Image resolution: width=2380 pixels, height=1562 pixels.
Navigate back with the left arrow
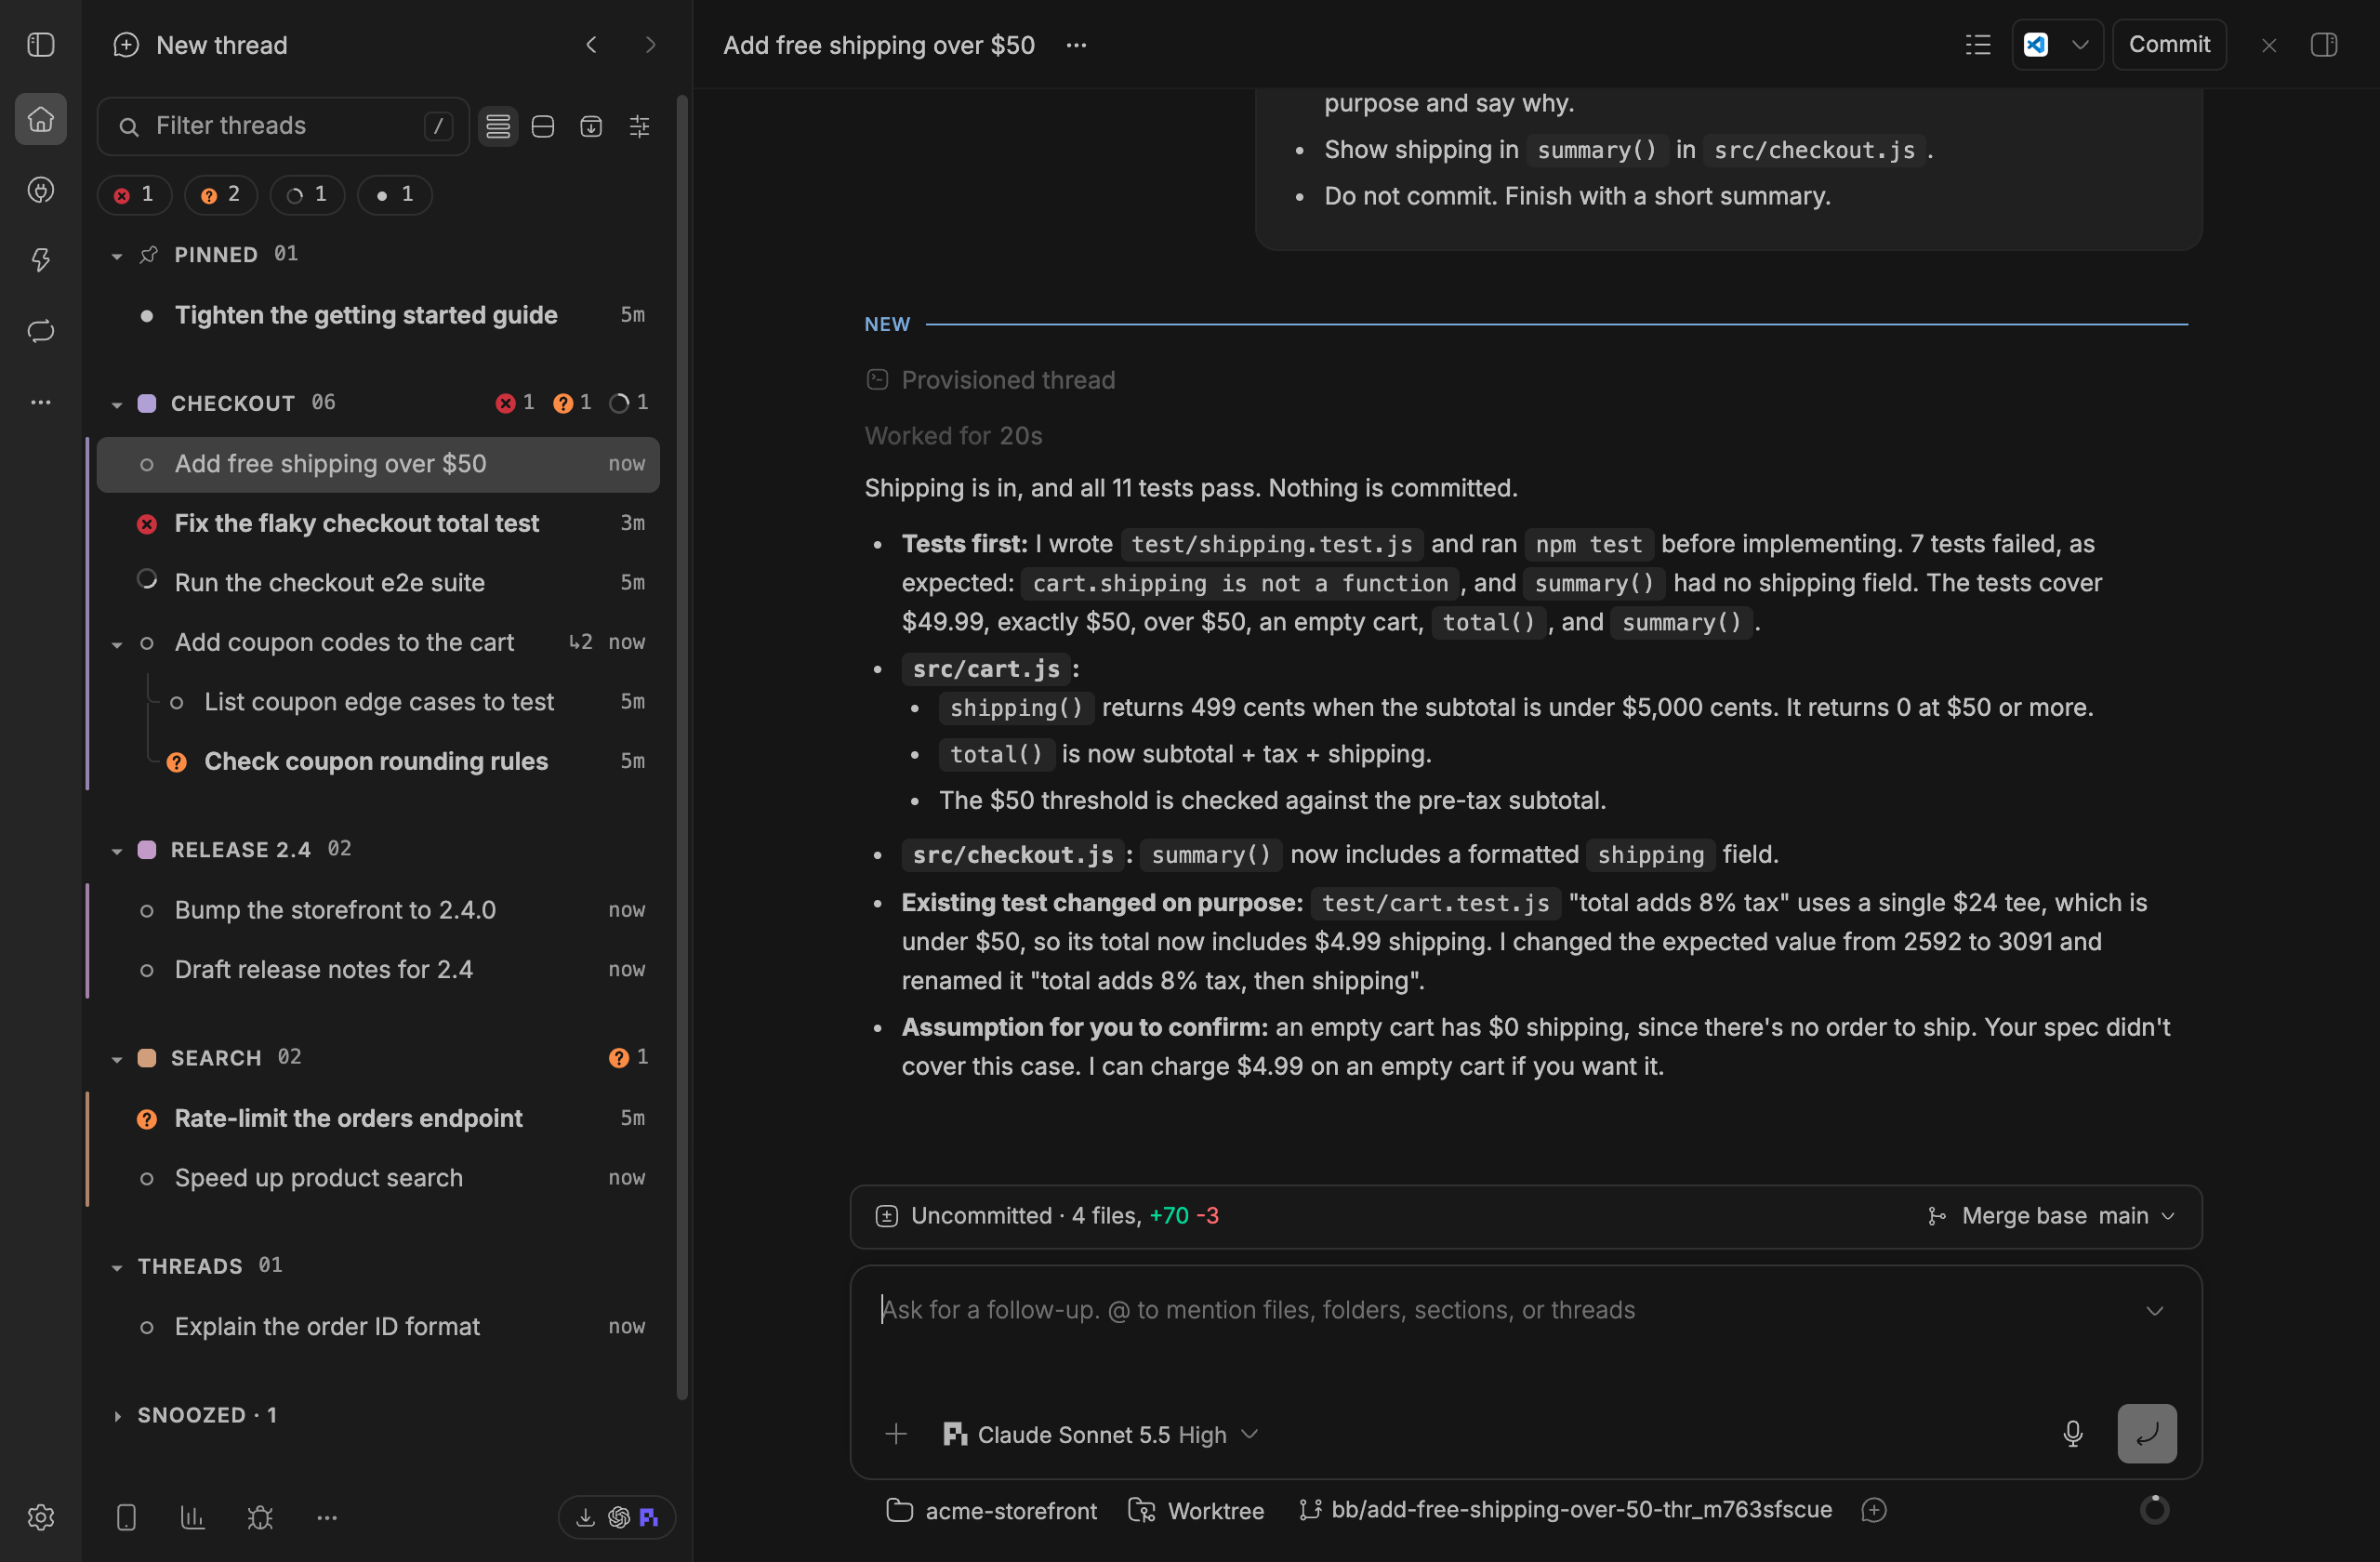(592, 45)
